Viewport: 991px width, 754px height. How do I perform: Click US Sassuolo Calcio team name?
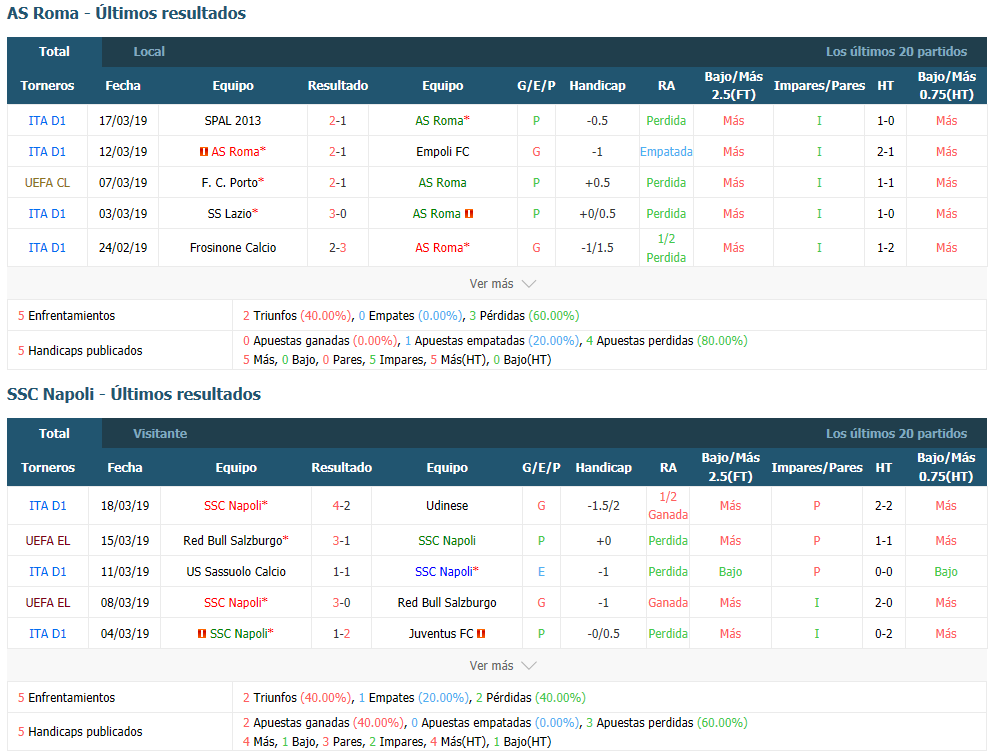coord(236,571)
